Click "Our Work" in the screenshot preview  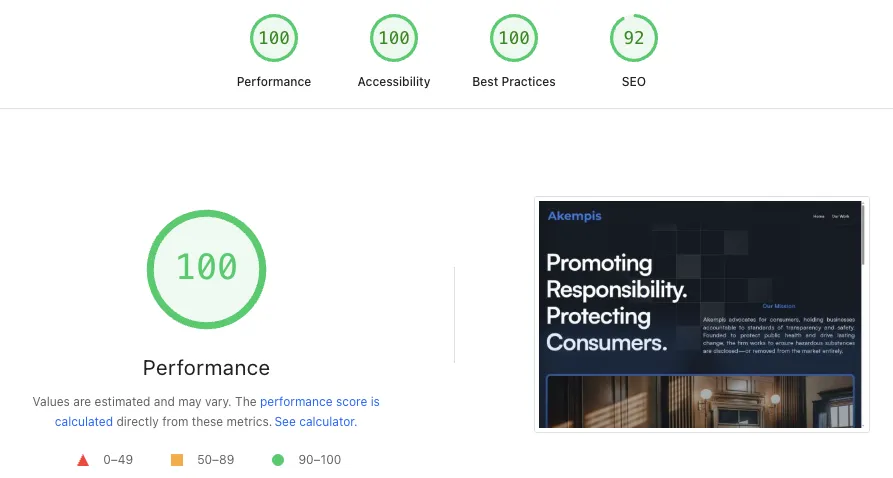point(840,216)
